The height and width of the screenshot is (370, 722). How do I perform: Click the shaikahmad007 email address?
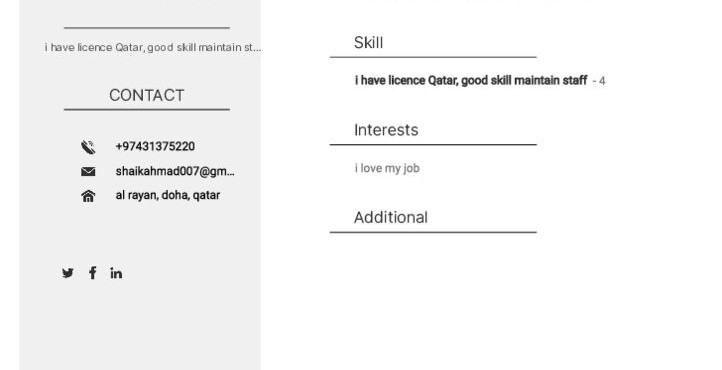[175, 171]
